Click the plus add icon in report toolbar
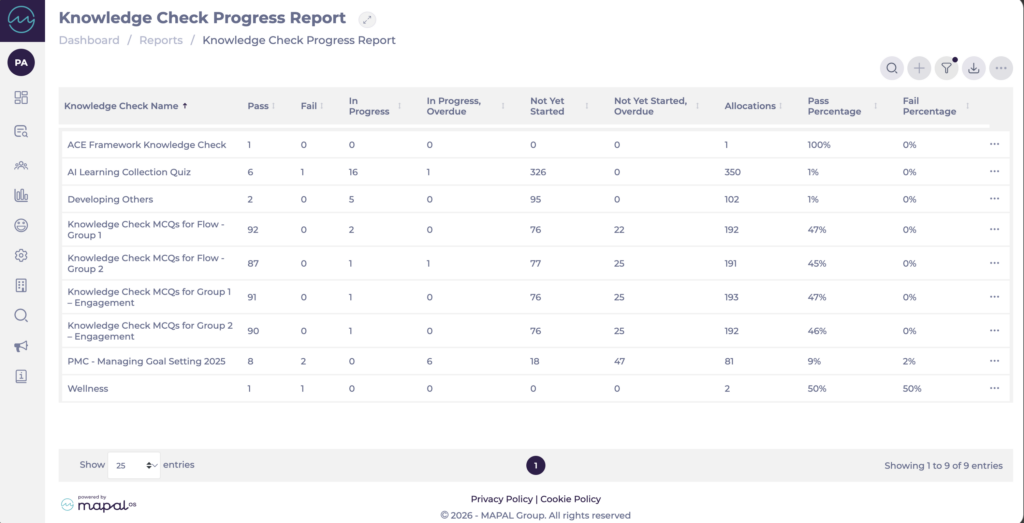 pos(919,68)
